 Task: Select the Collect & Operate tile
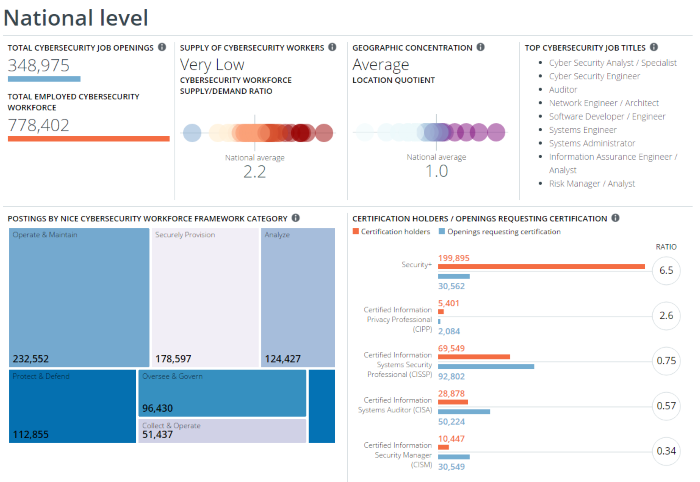coord(222,431)
